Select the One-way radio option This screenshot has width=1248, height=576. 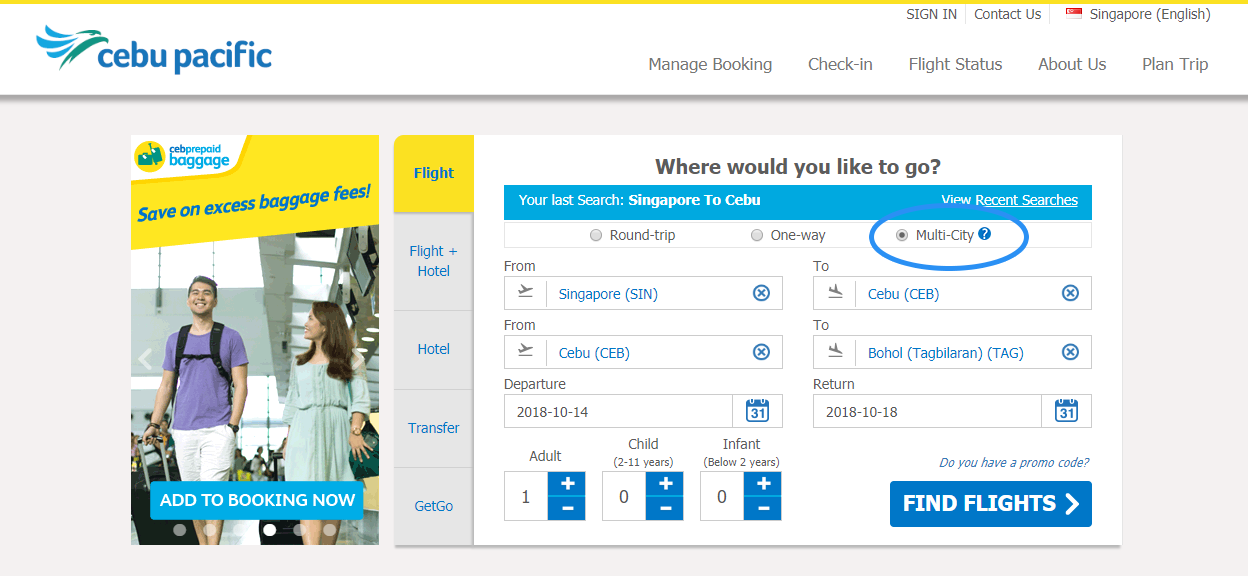pyautogui.click(x=757, y=235)
